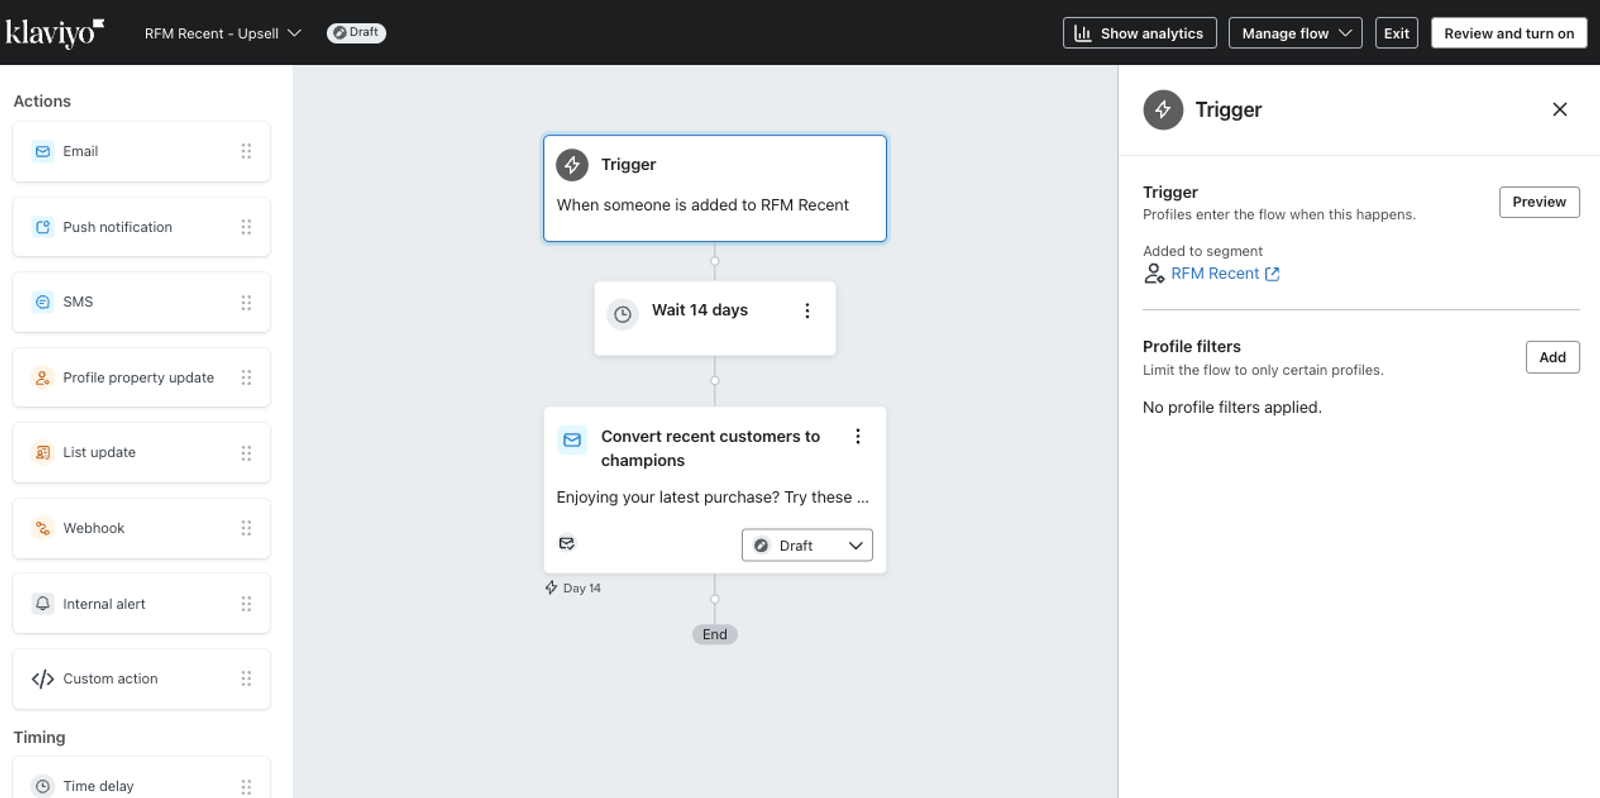The width and height of the screenshot is (1600, 798).
Task: Select the Trigger node in the flow
Action: [715, 188]
